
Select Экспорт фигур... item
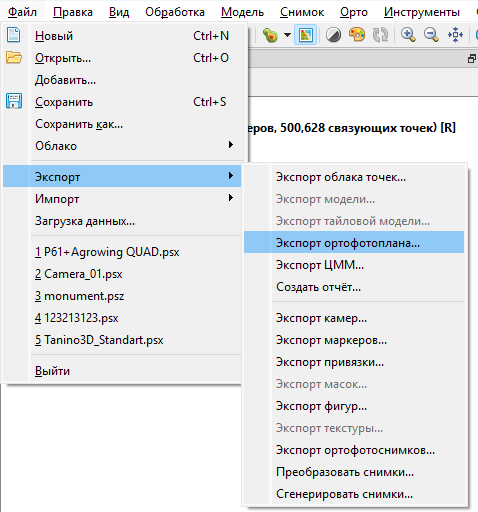point(354,406)
